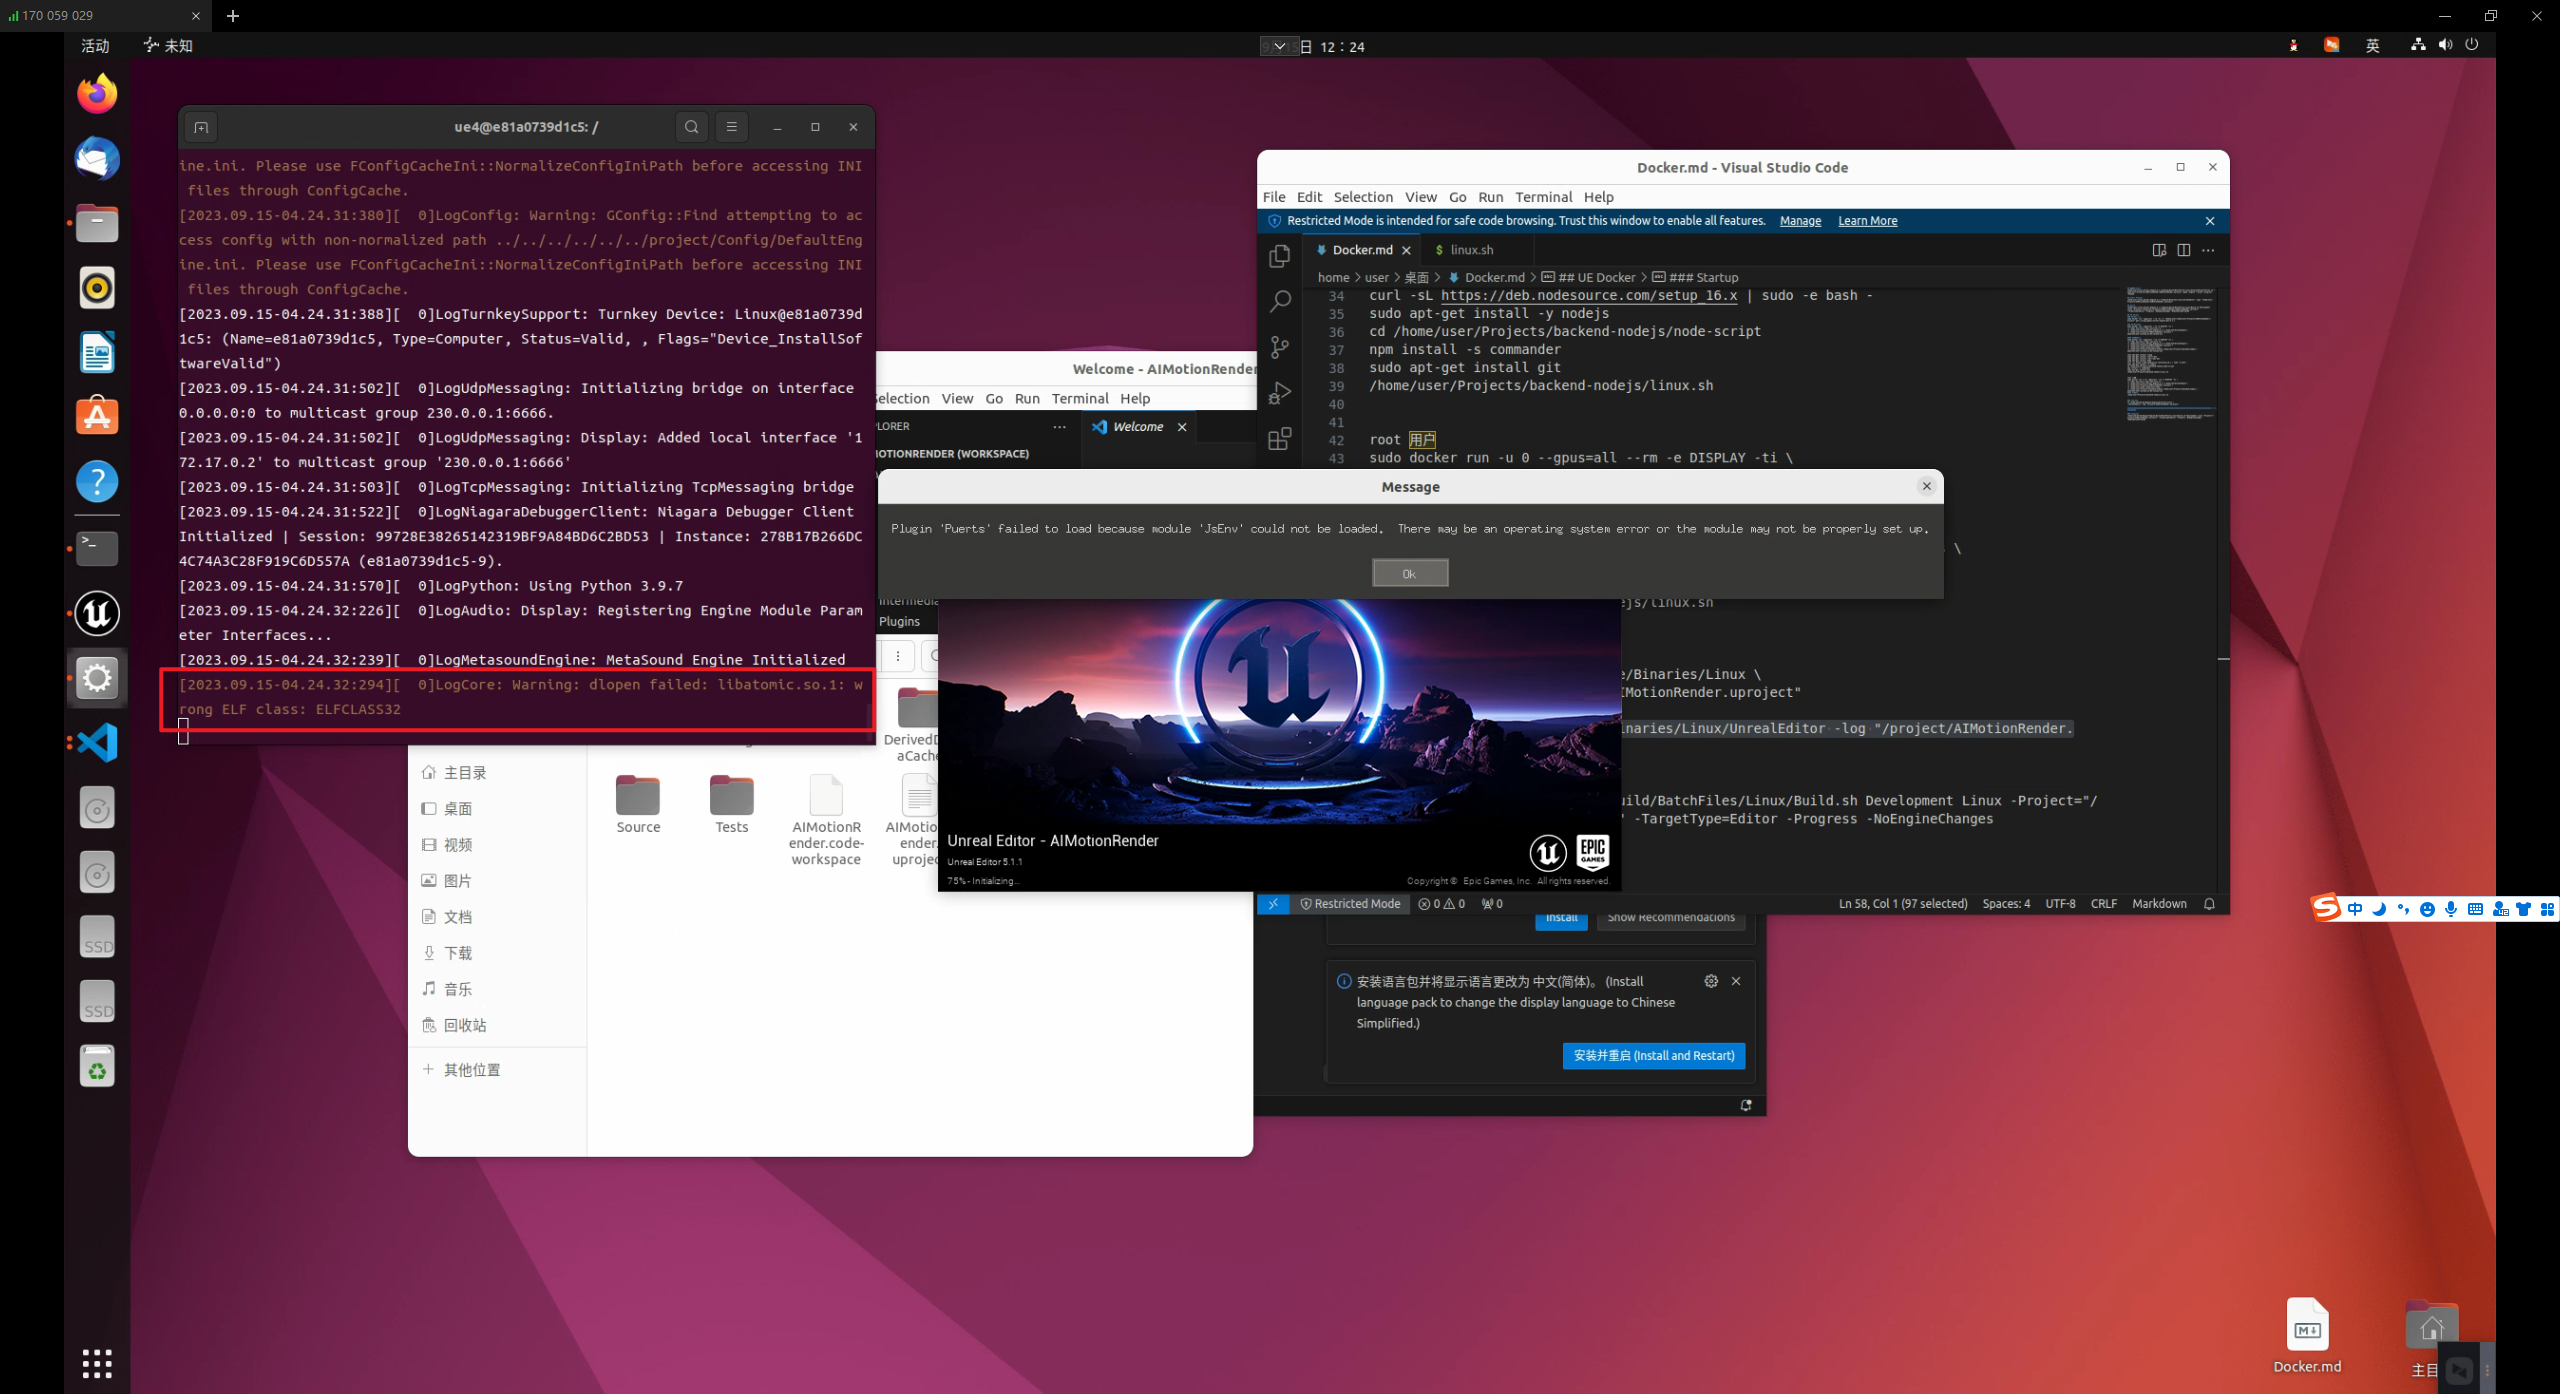Screen dimensions: 2560x1394
Task: Change end of line sequence CRLF
Action: [2103, 903]
